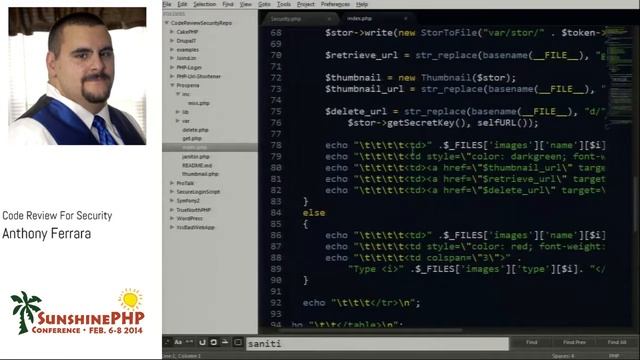Open delete.php in the sidebar

coord(195,130)
